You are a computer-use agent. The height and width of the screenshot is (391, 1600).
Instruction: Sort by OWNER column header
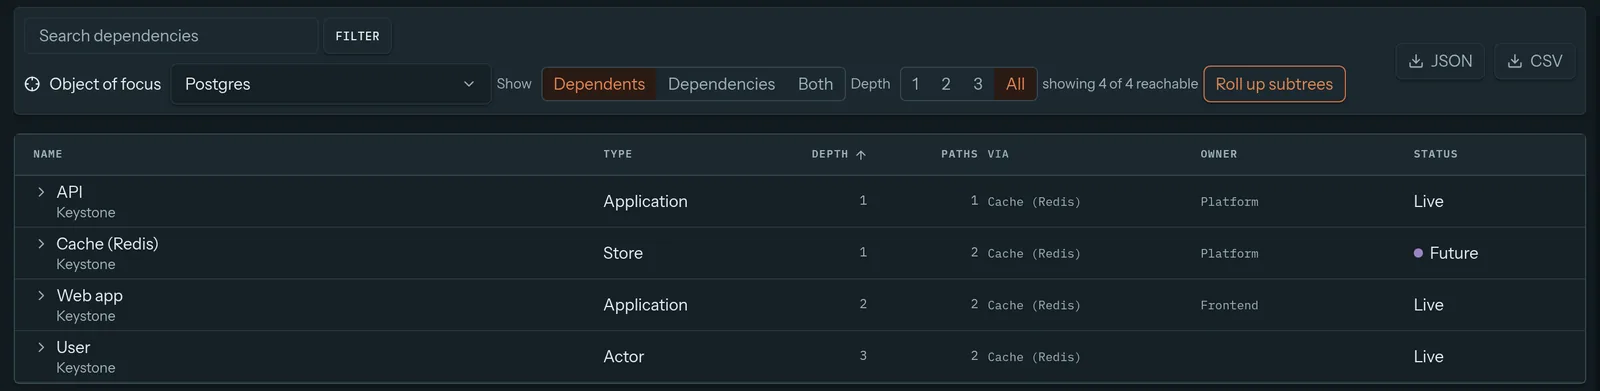[x=1218, y=154]
